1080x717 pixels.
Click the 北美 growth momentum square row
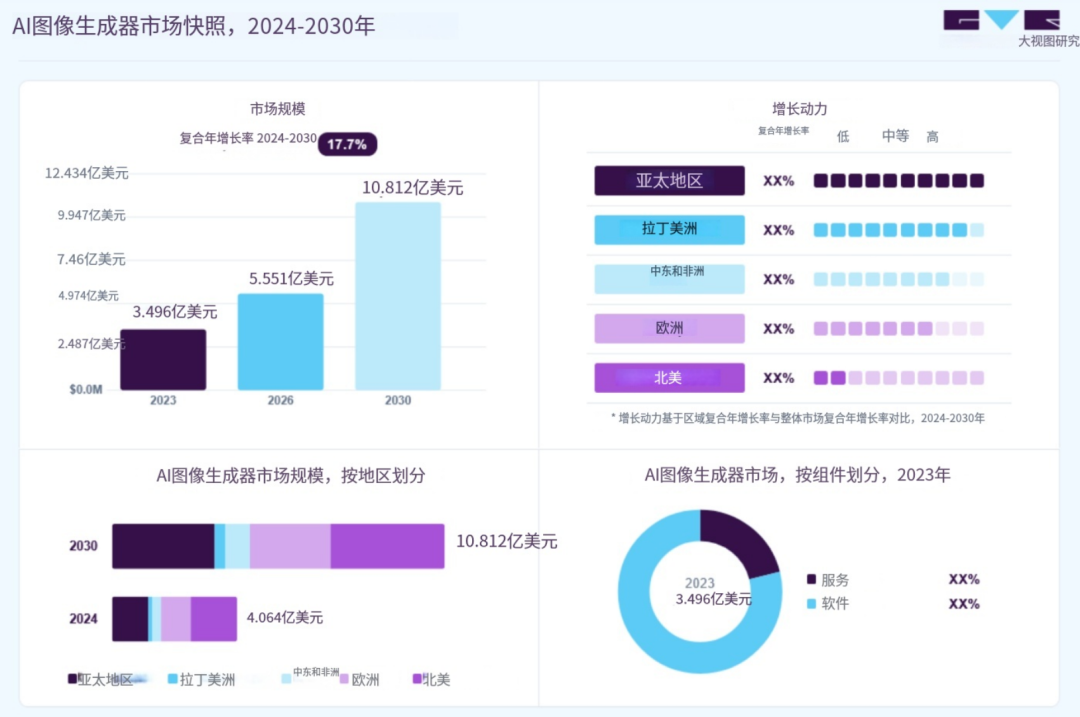(899, 377)
